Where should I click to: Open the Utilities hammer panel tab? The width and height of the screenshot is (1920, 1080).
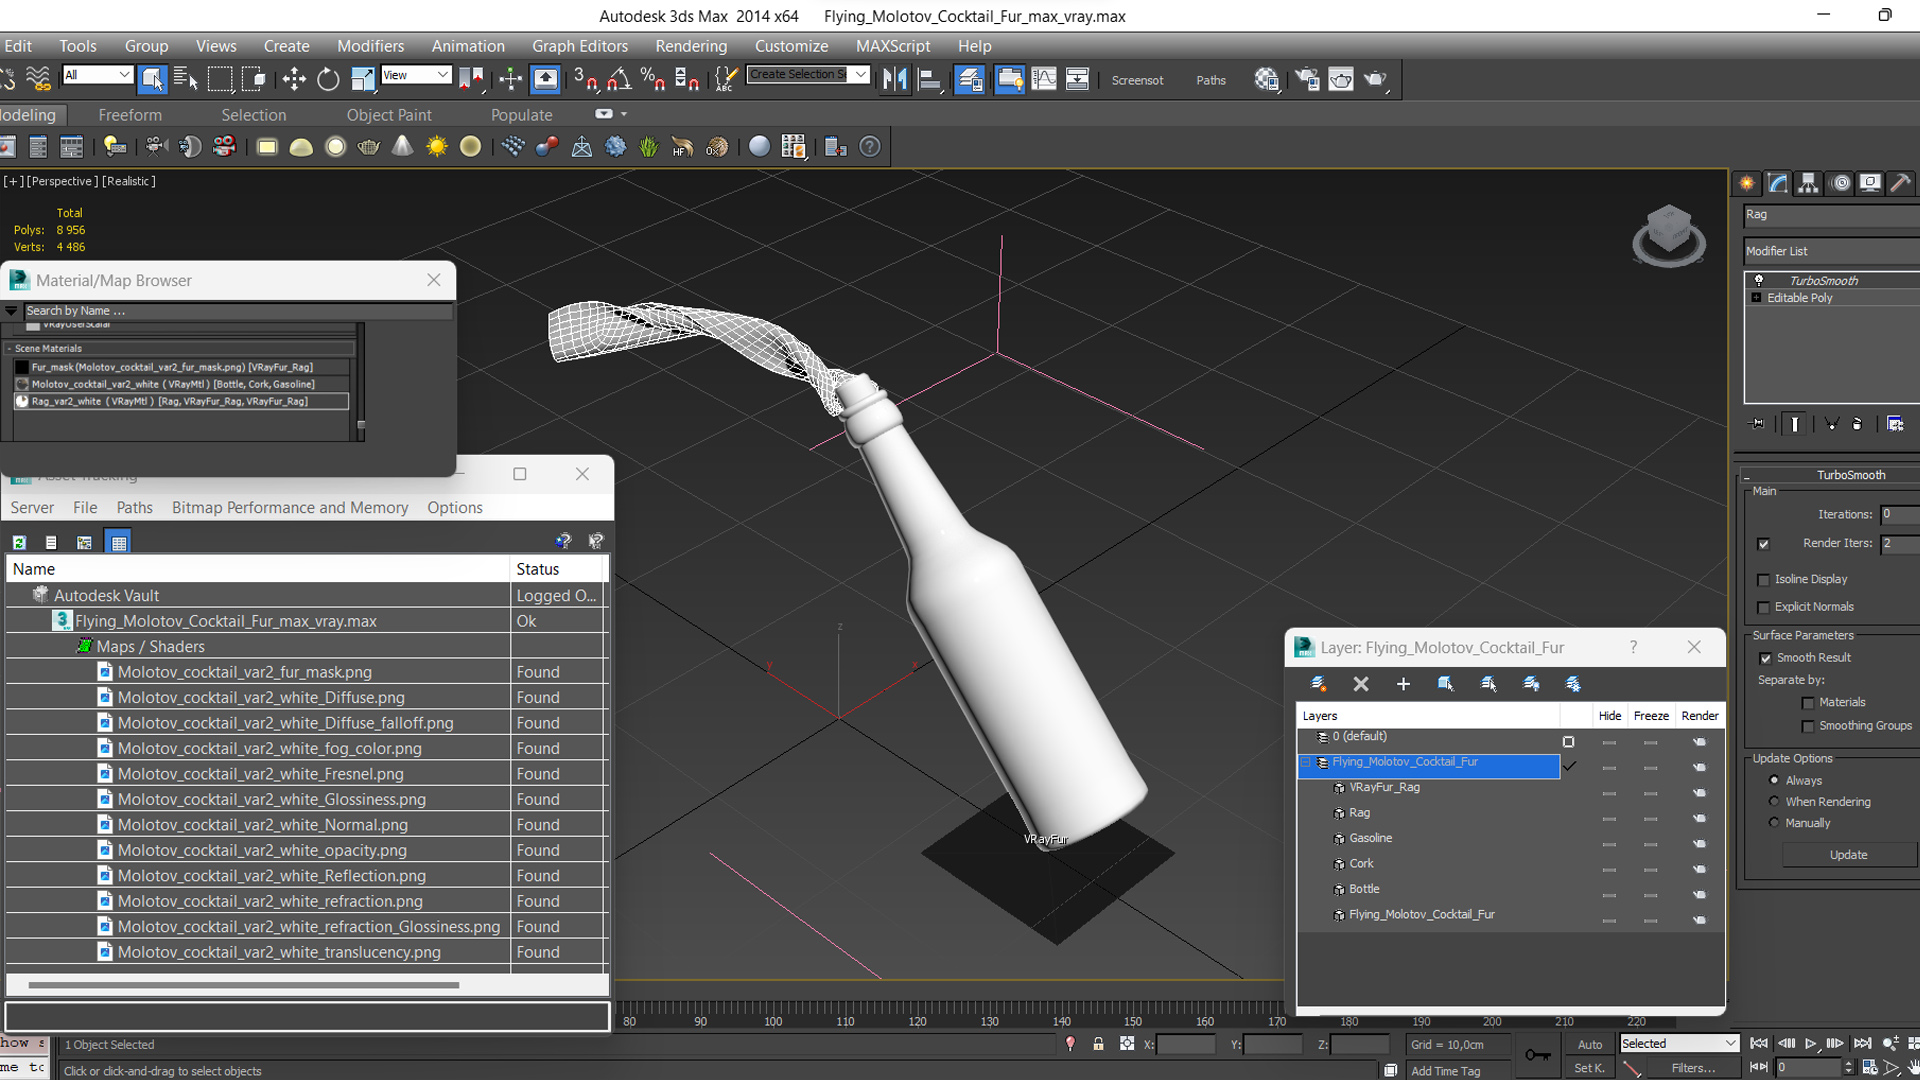(1901, 183)
